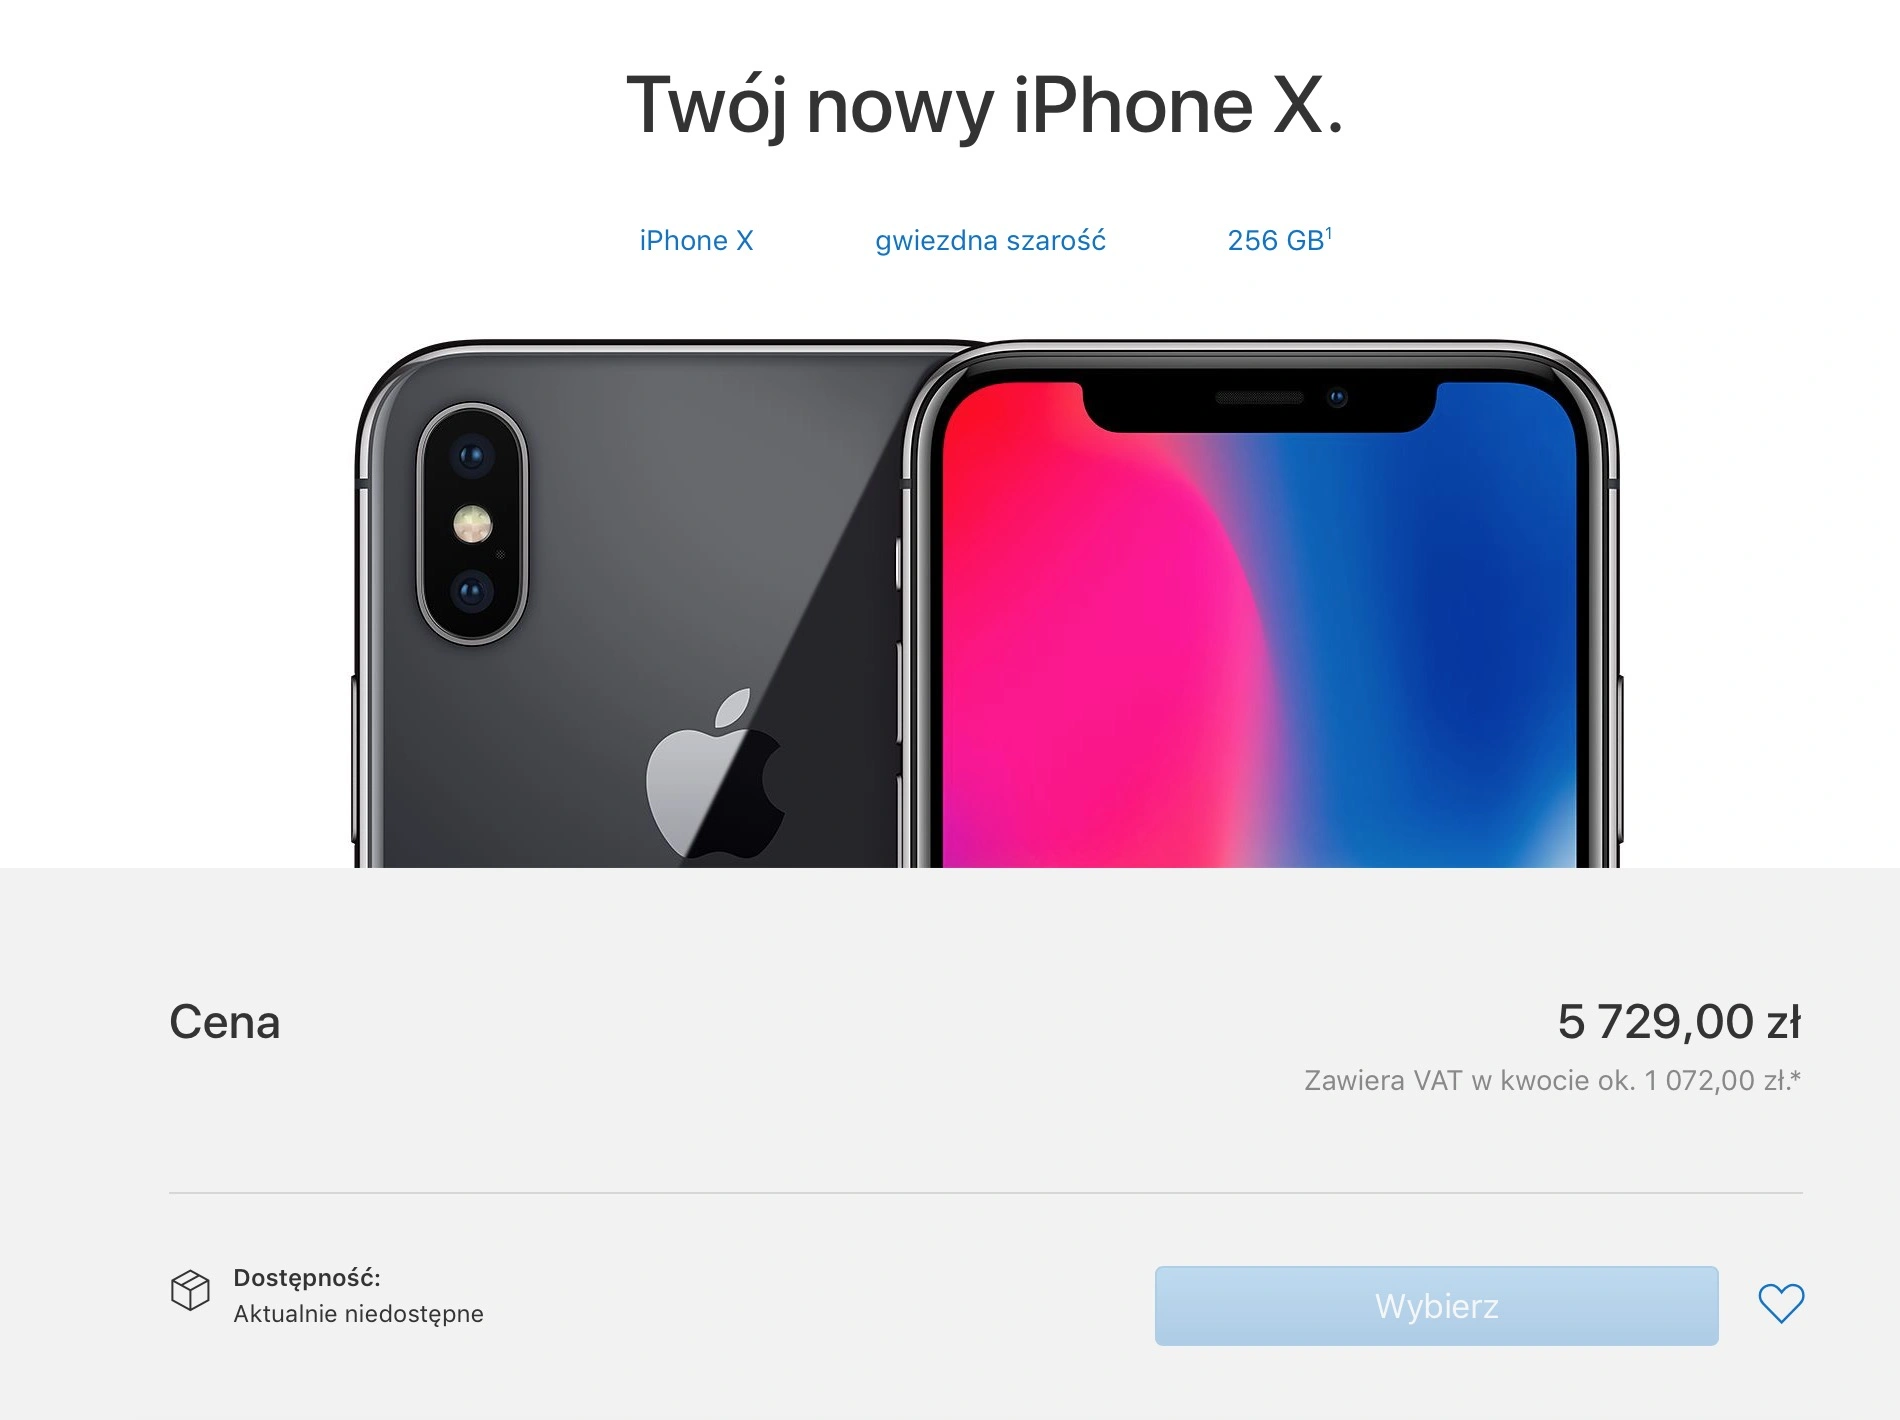Select the Wybierz button
The image size is (1900, 1420).
coord(1436,1306)
